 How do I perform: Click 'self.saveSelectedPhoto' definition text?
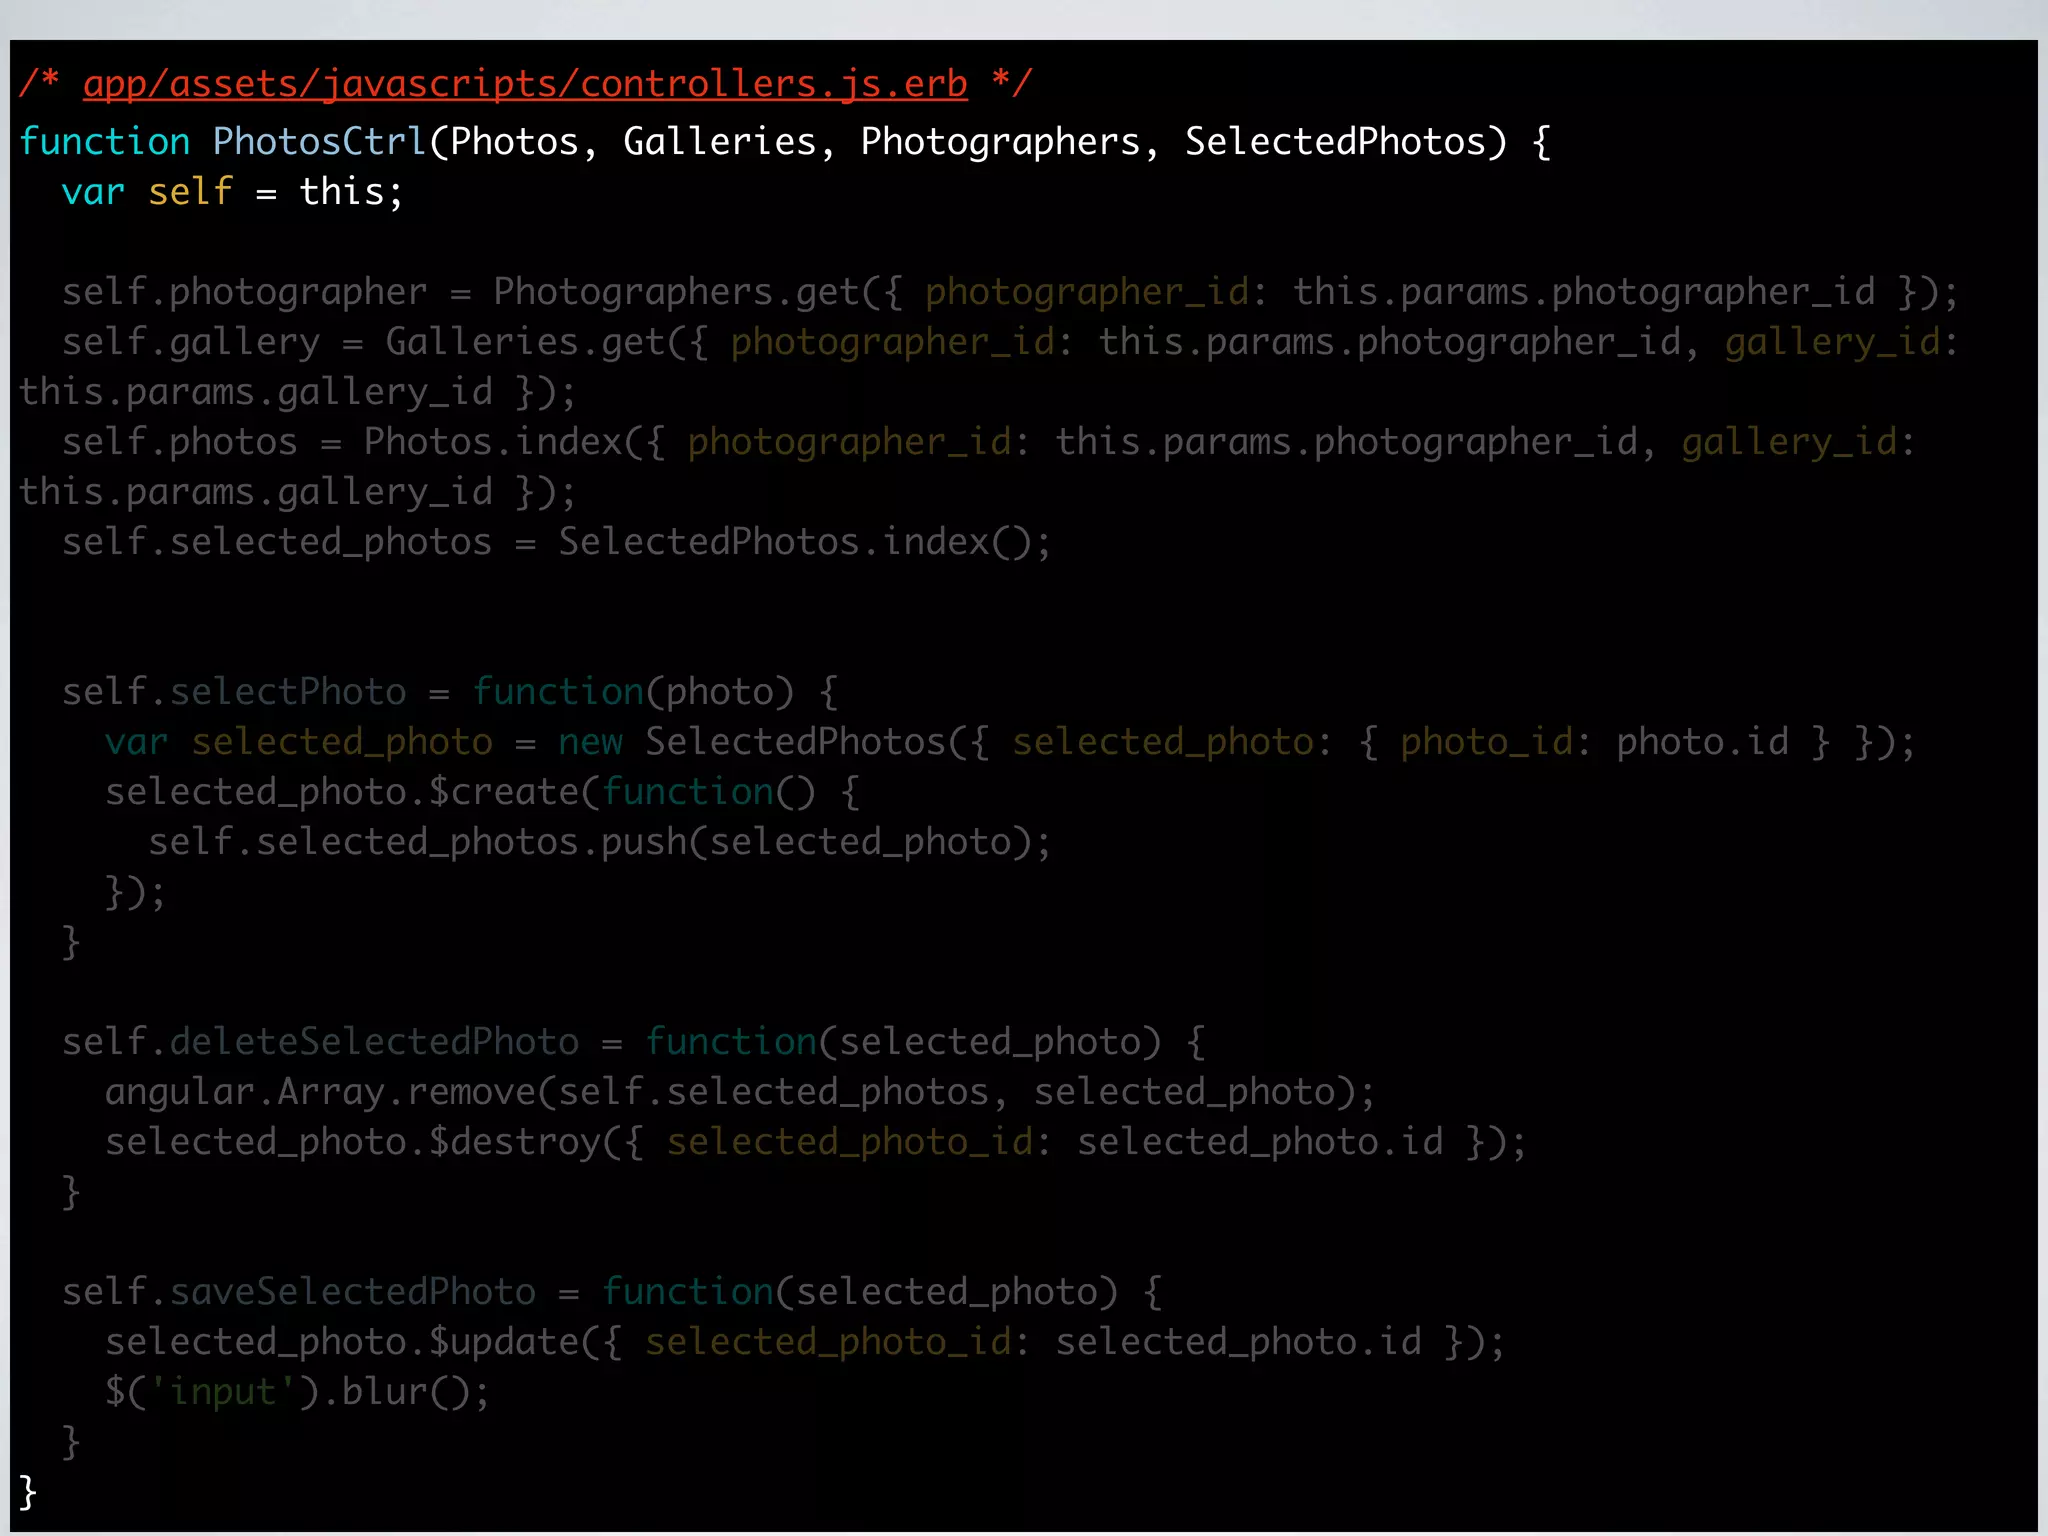tap(299, 1291)
